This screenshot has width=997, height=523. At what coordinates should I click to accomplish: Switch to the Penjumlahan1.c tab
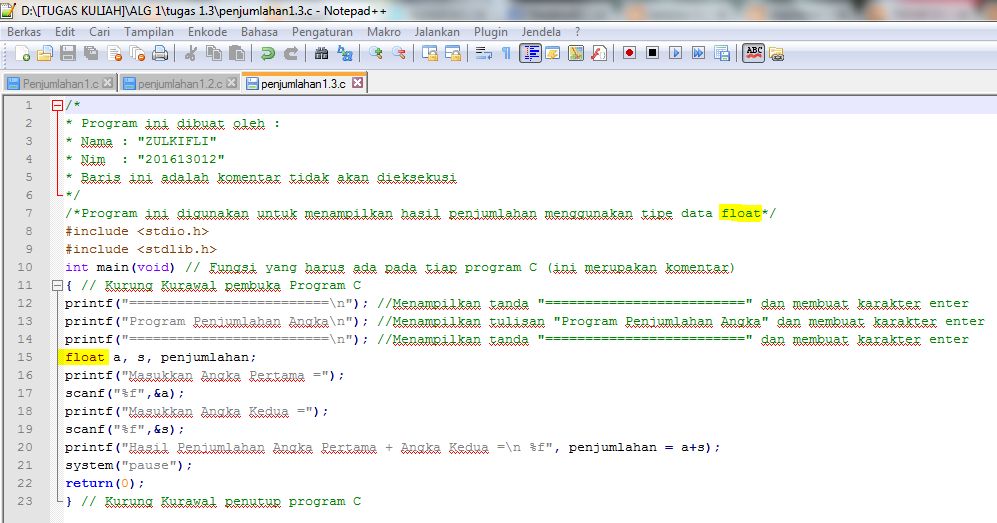(60, 83)
